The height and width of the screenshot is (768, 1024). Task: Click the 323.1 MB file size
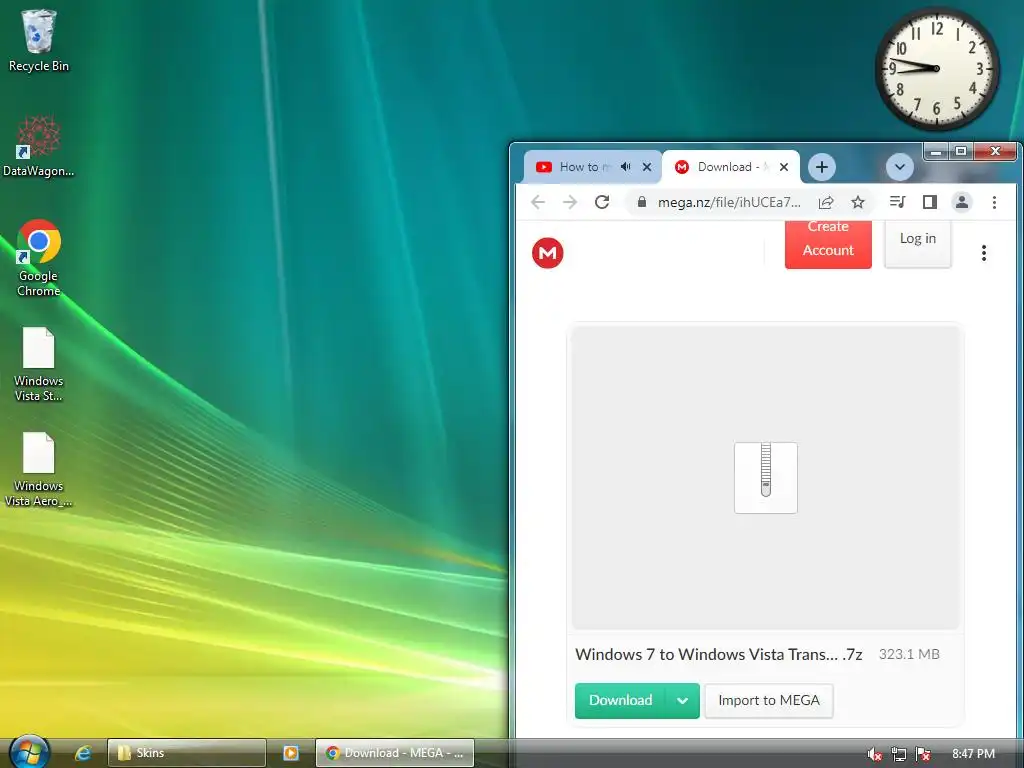click(x=909, y=654)
